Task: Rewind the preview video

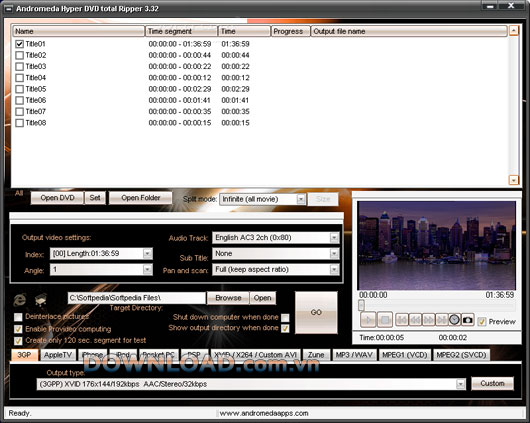Action: click(x=415, y=320)
